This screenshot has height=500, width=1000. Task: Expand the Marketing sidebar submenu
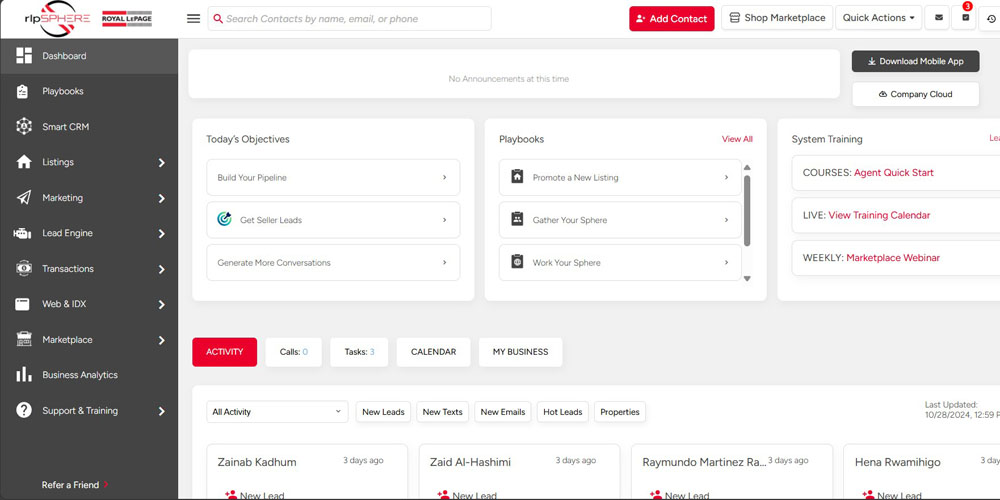[x=161, y=198]
